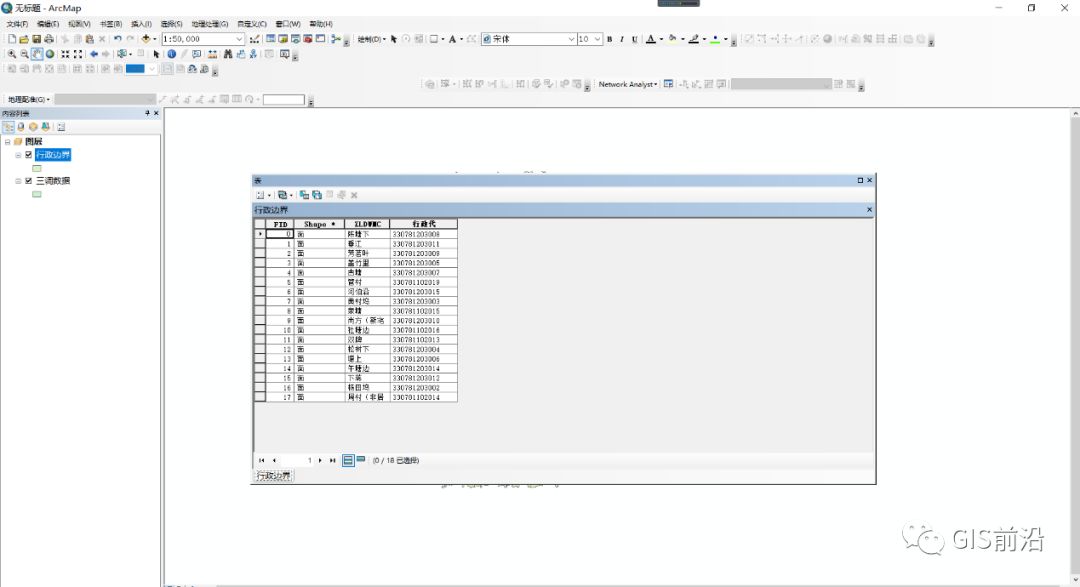Undo the last action icon
The image size is (1080, 587).
tap(118, 39)
